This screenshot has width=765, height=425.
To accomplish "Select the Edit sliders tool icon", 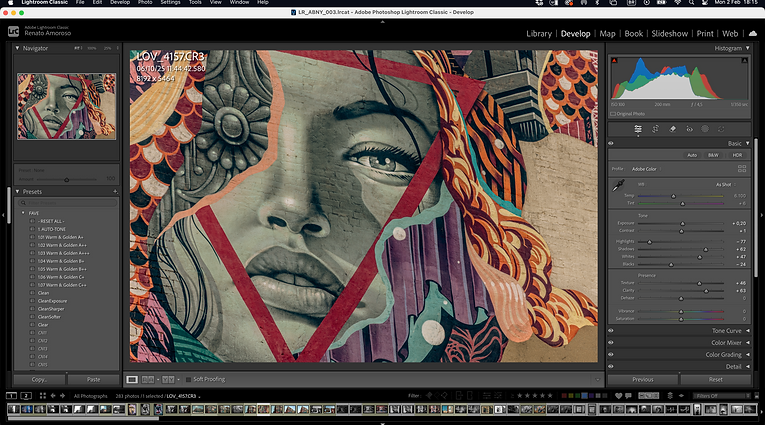I will click(638, 129).
